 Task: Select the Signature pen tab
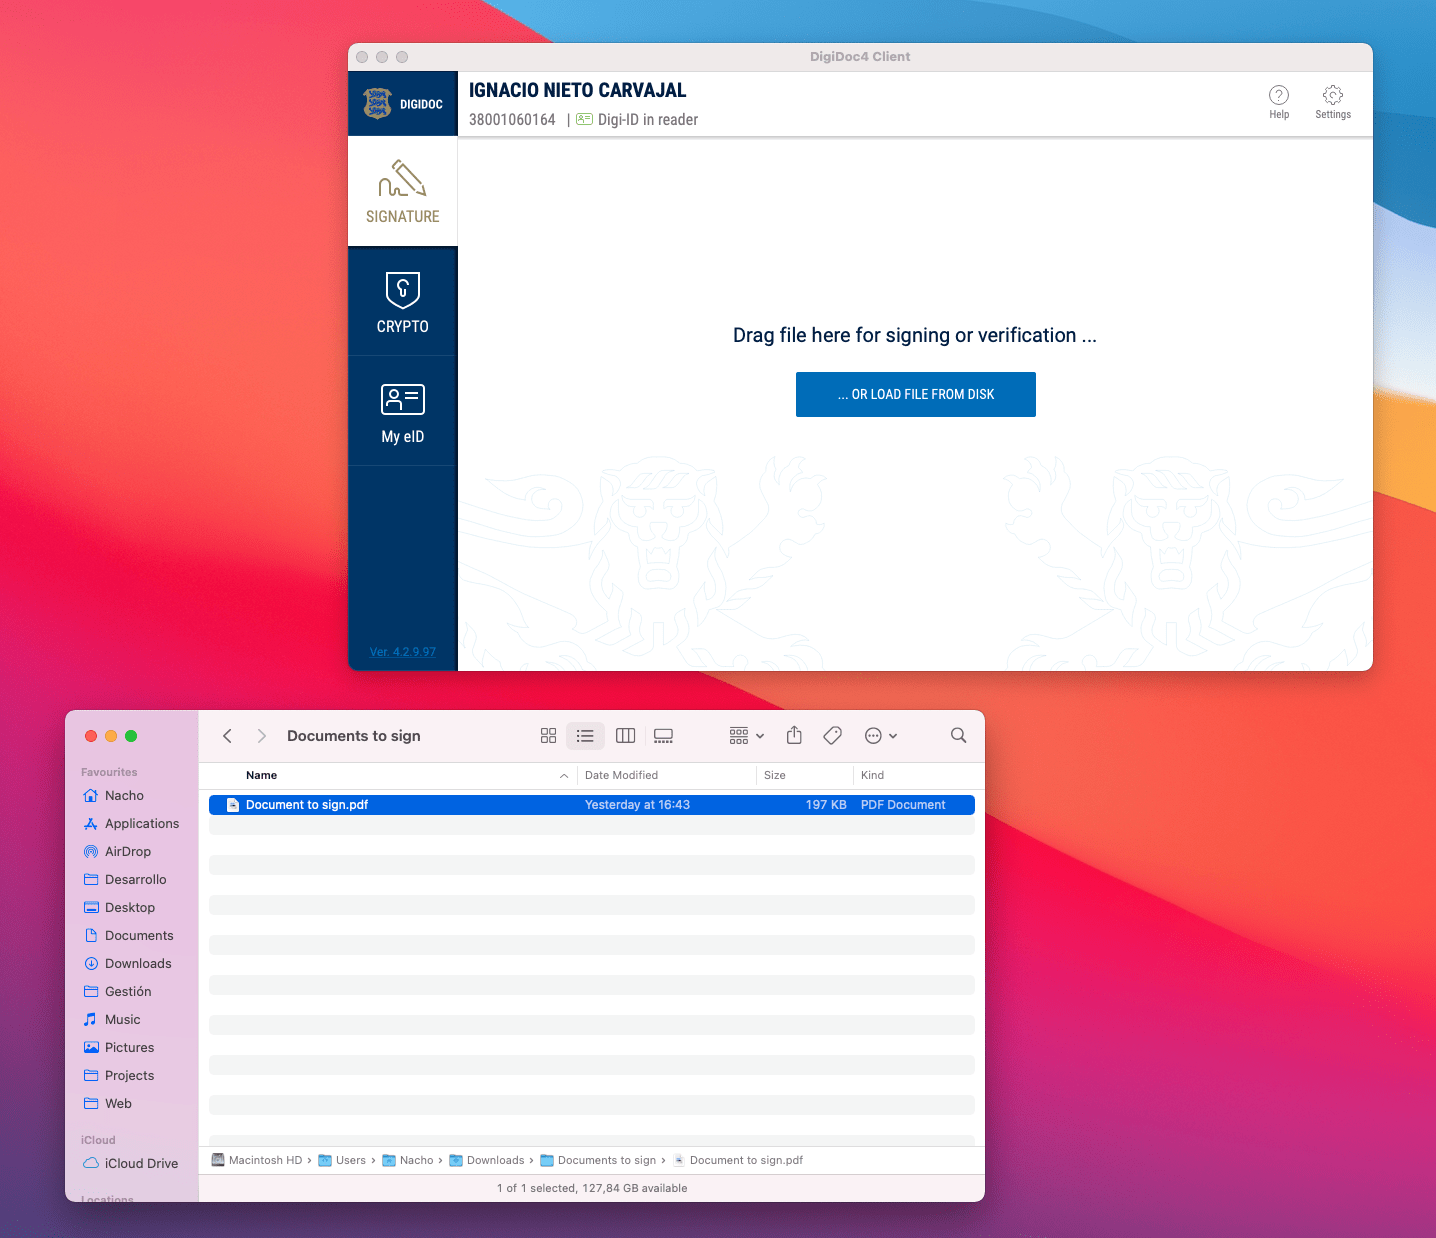click(402, 191)
